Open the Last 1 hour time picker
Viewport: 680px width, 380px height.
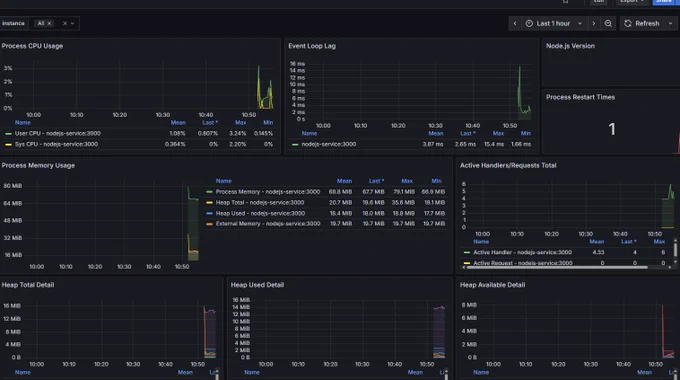553,23
